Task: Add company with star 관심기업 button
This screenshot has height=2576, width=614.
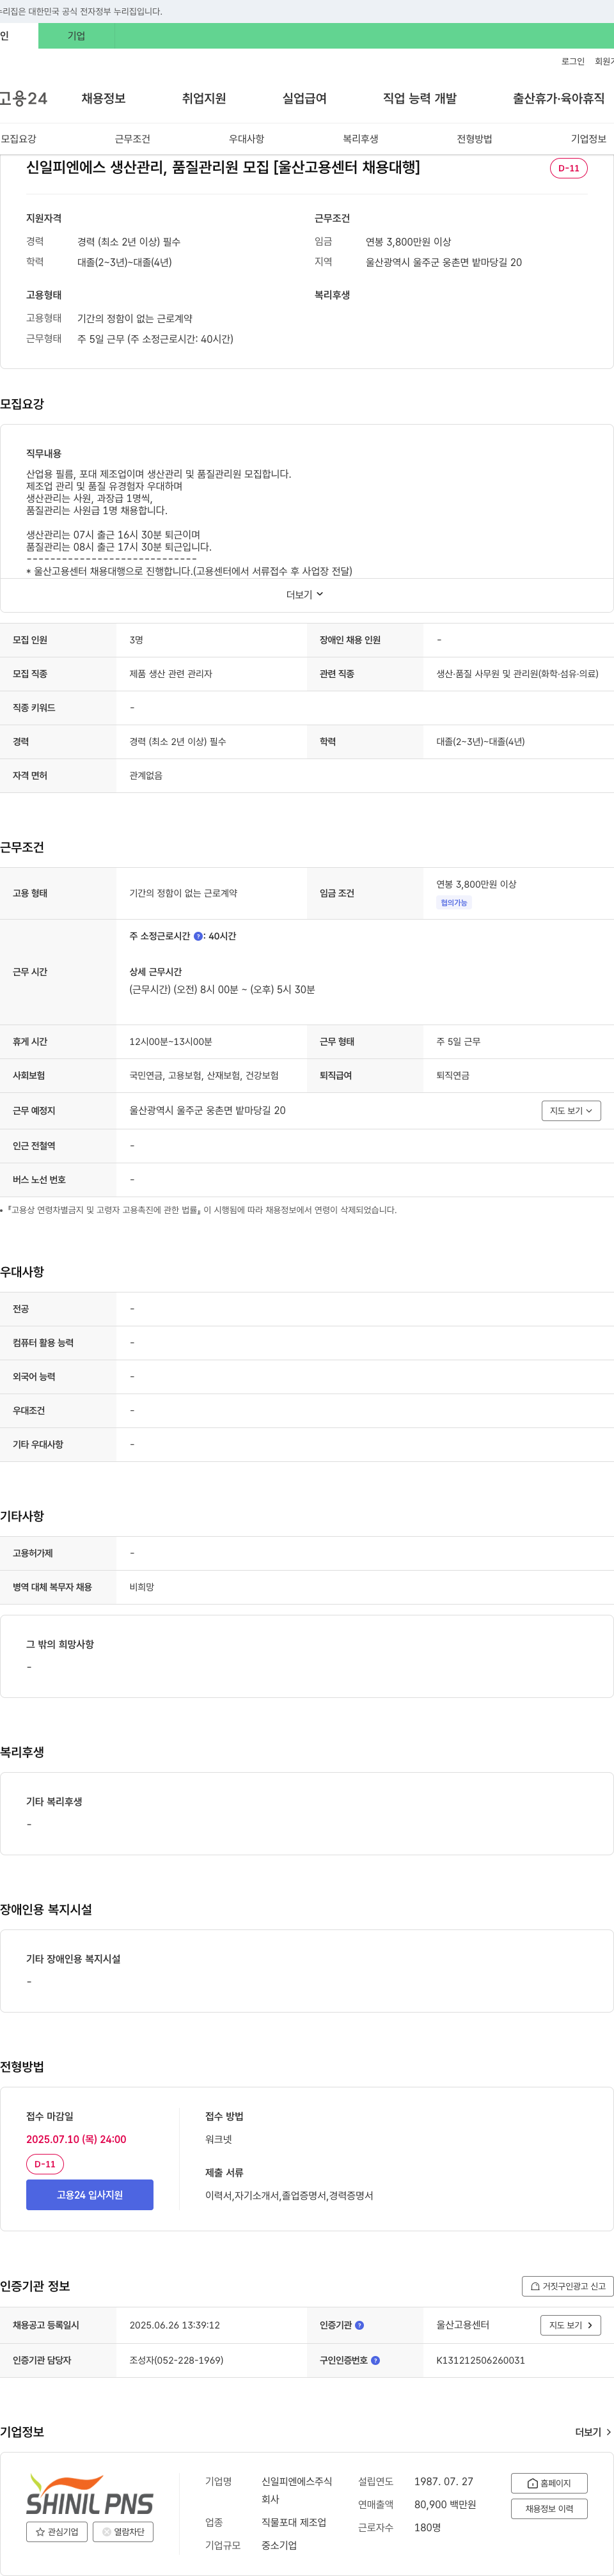Action: pos(57,2532)
